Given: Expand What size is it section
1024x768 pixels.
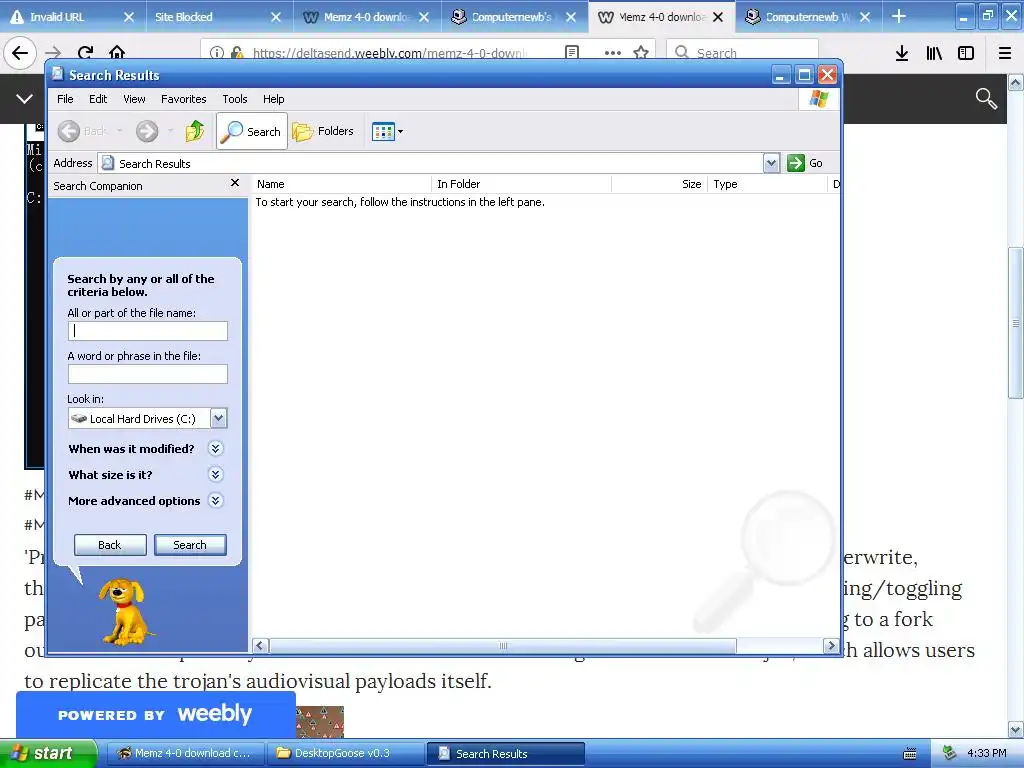Looking at the screenshot, I should (216, 474).
